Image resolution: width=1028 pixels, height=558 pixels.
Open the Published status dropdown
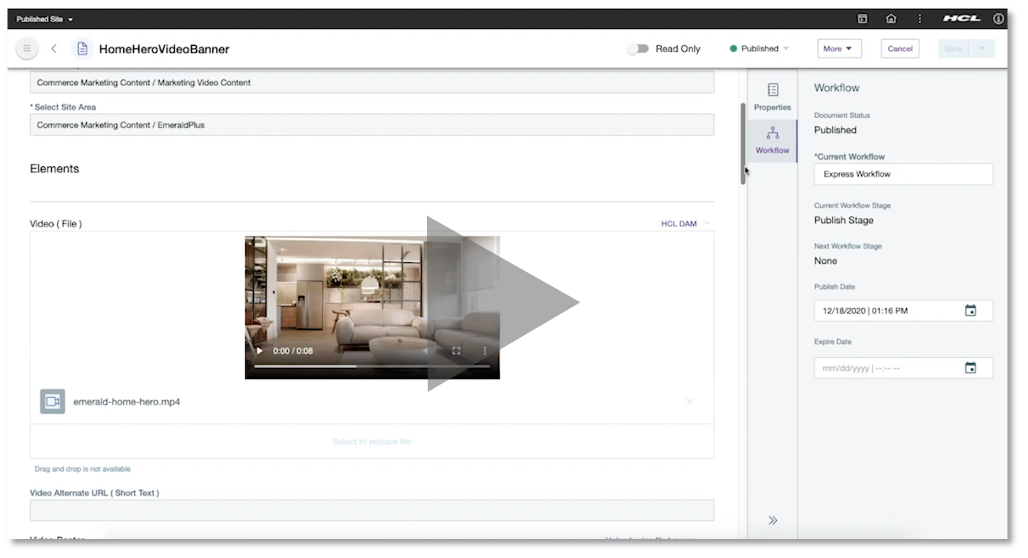coord(759,49)
